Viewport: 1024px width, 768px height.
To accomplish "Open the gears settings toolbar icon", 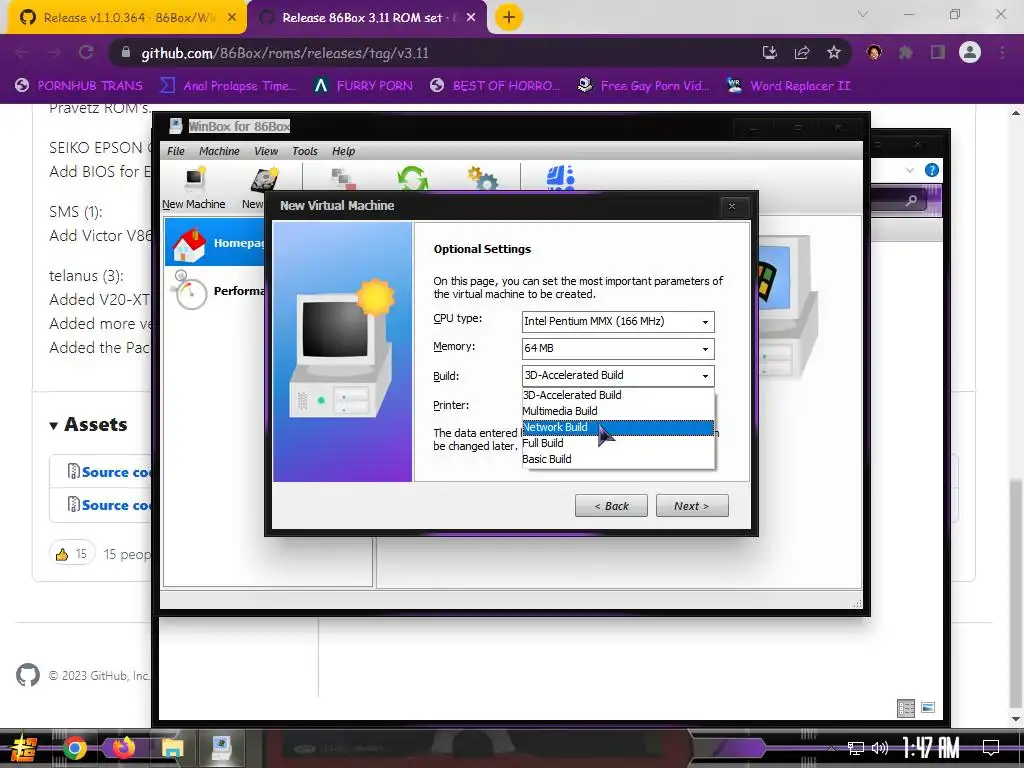I will coord(483,178).
